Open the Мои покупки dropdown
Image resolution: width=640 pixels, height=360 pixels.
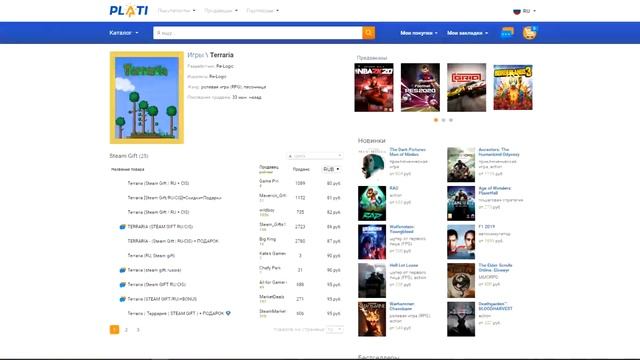tap(419, 33)
